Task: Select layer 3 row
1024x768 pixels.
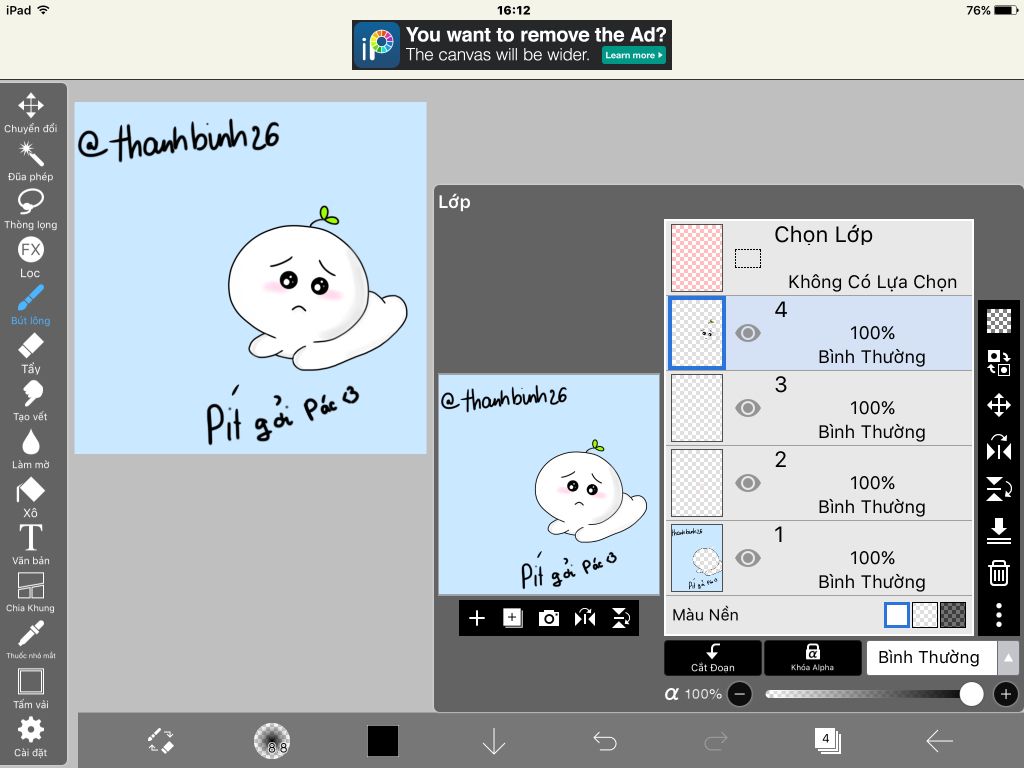Action: 820,408
